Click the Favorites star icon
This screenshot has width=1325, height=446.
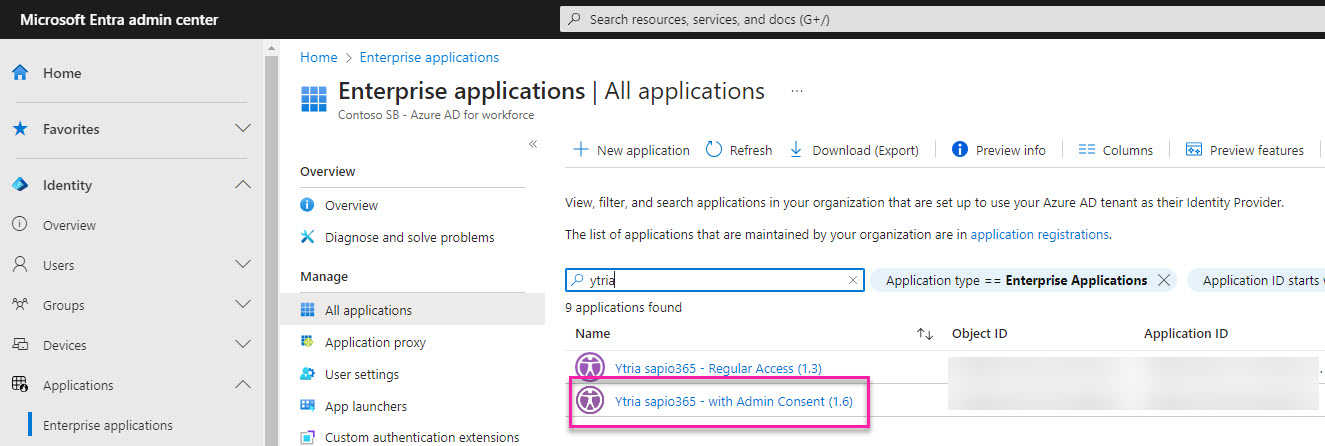pyautogui.click(x=20, y=129)
